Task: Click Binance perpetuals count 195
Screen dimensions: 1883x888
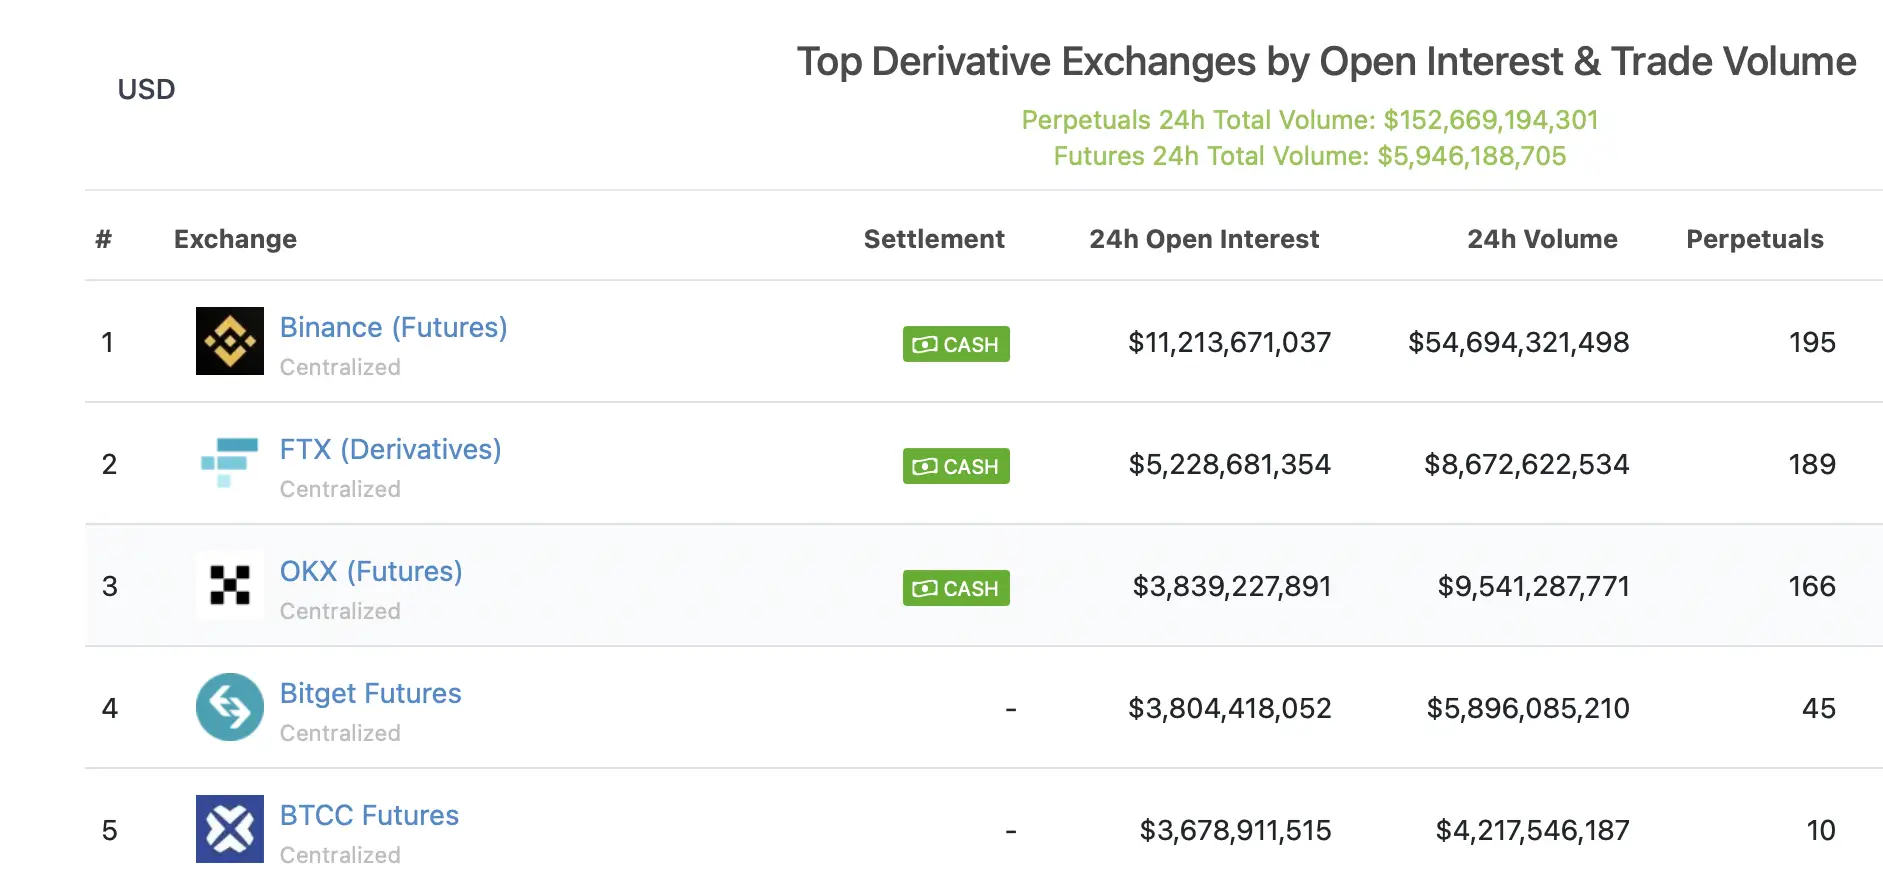Action: point(1812,343)
